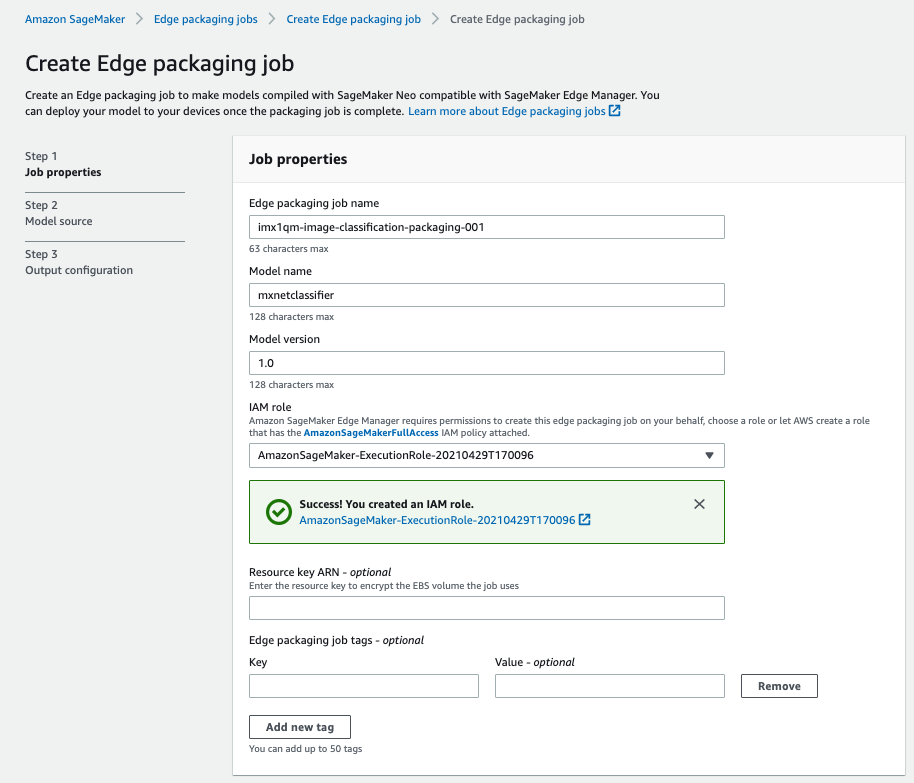Focus the tag Key input

[364, 686]
